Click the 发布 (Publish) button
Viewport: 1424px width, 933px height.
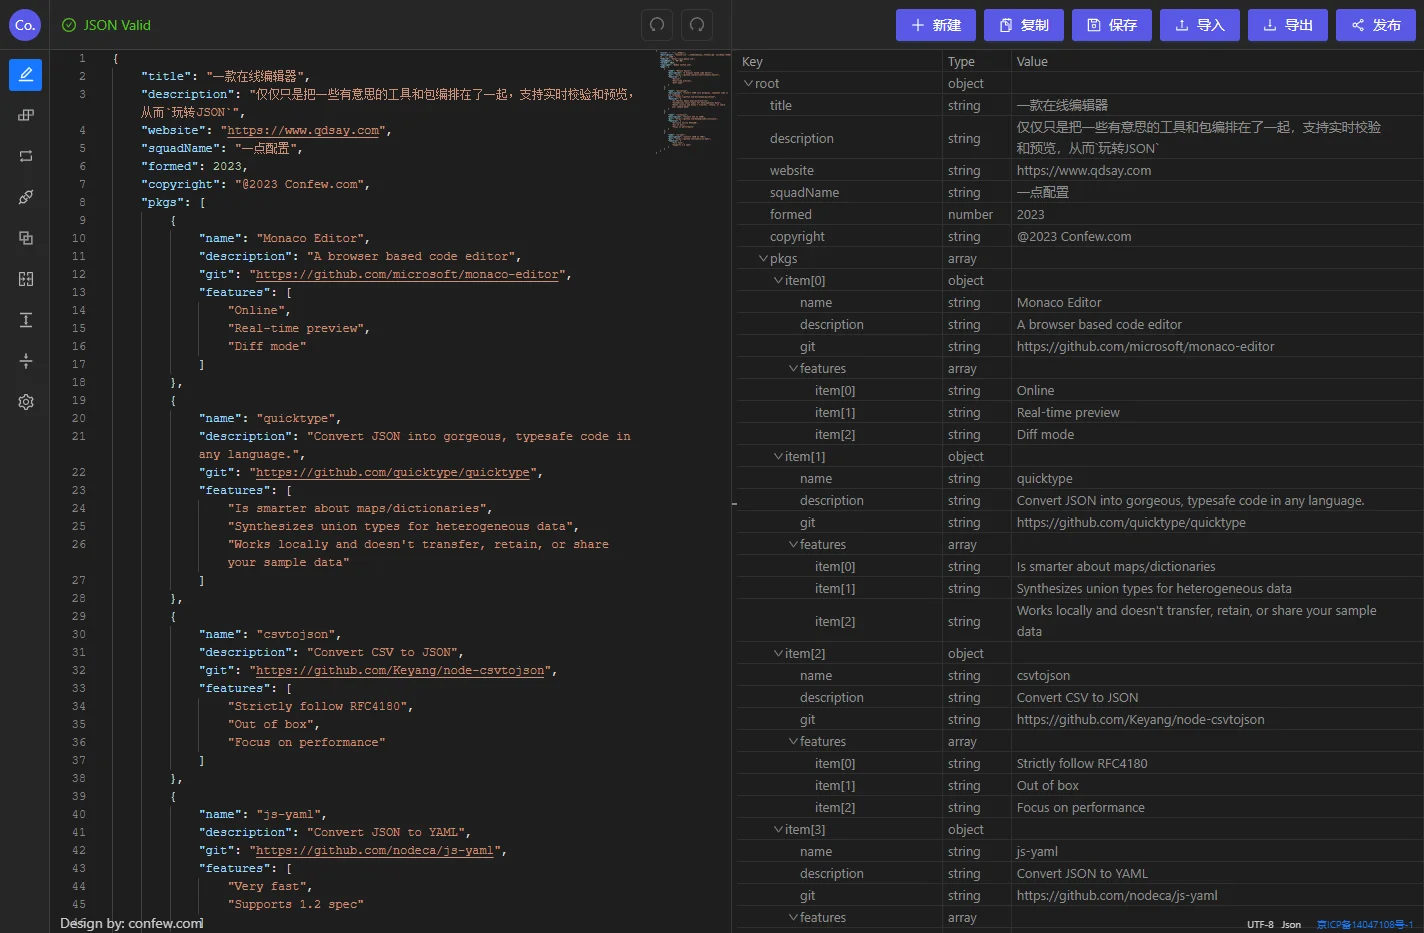1376,25
